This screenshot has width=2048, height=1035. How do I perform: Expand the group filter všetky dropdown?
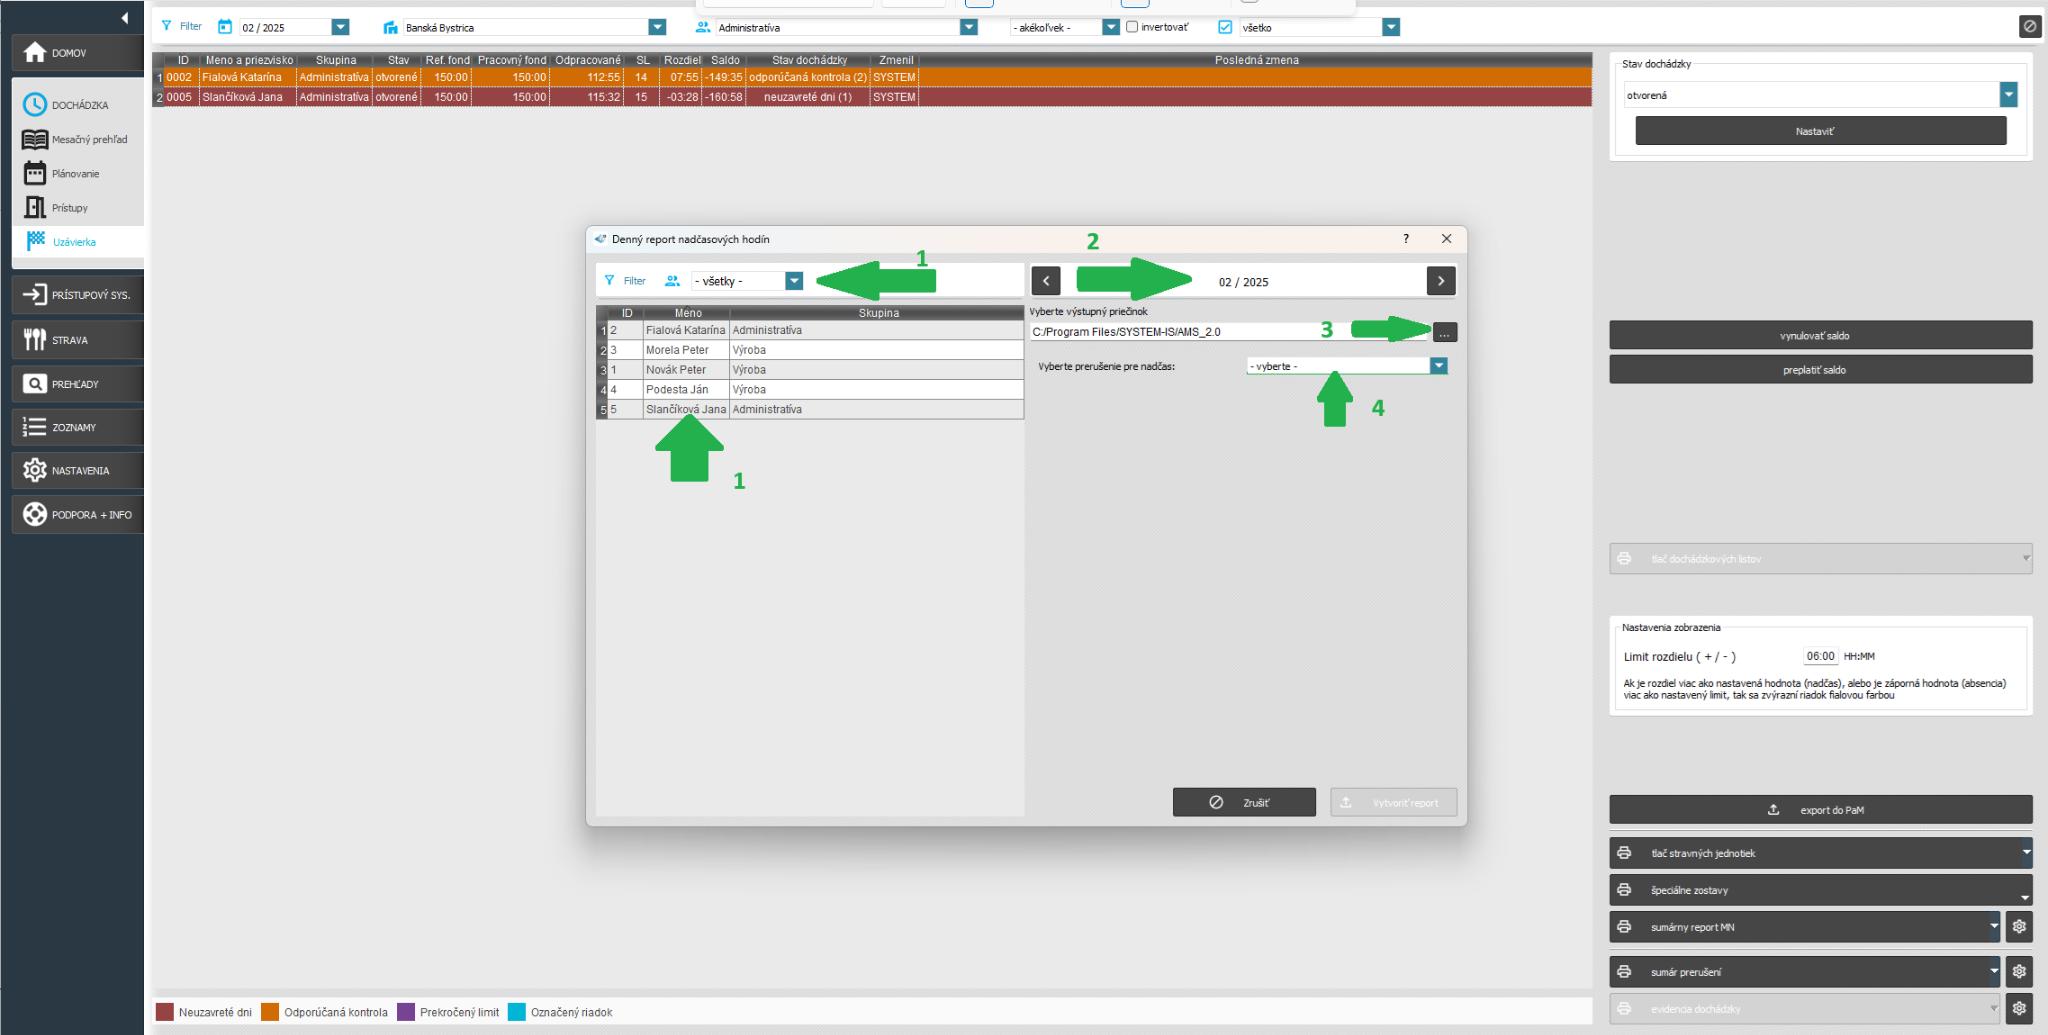794,281
